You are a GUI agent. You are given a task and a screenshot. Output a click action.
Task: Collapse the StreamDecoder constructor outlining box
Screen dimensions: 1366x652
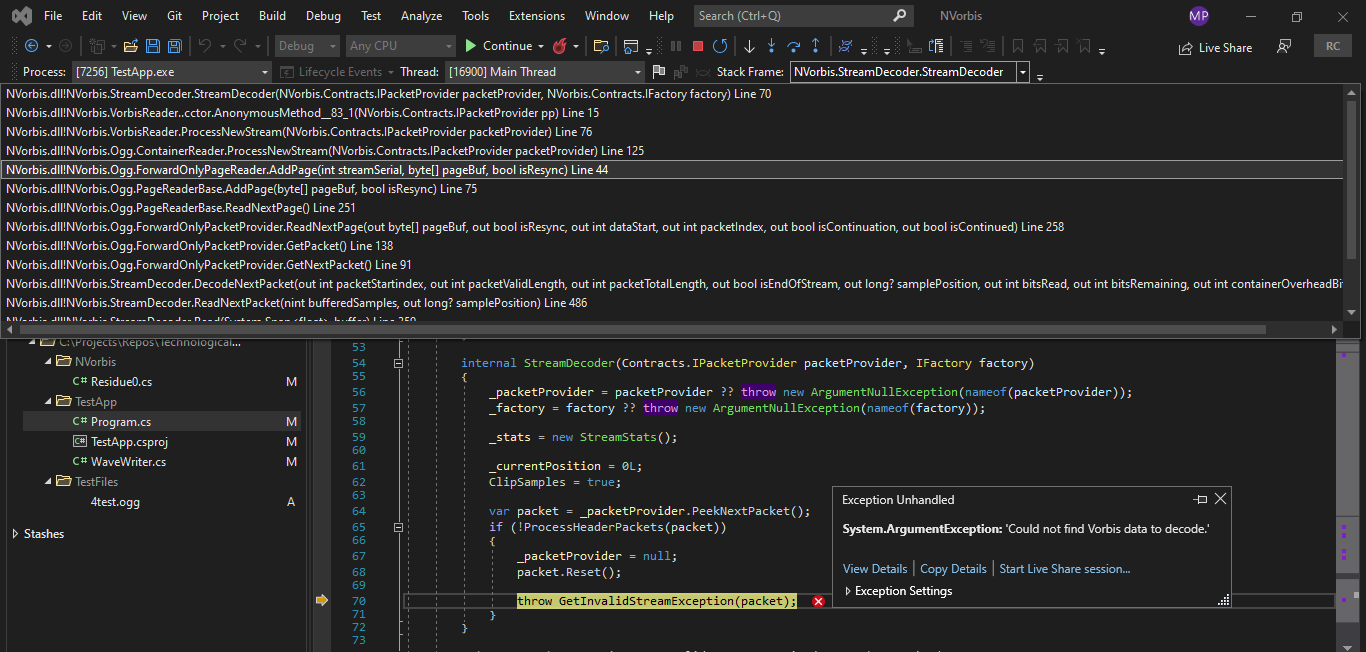[398, 364]
